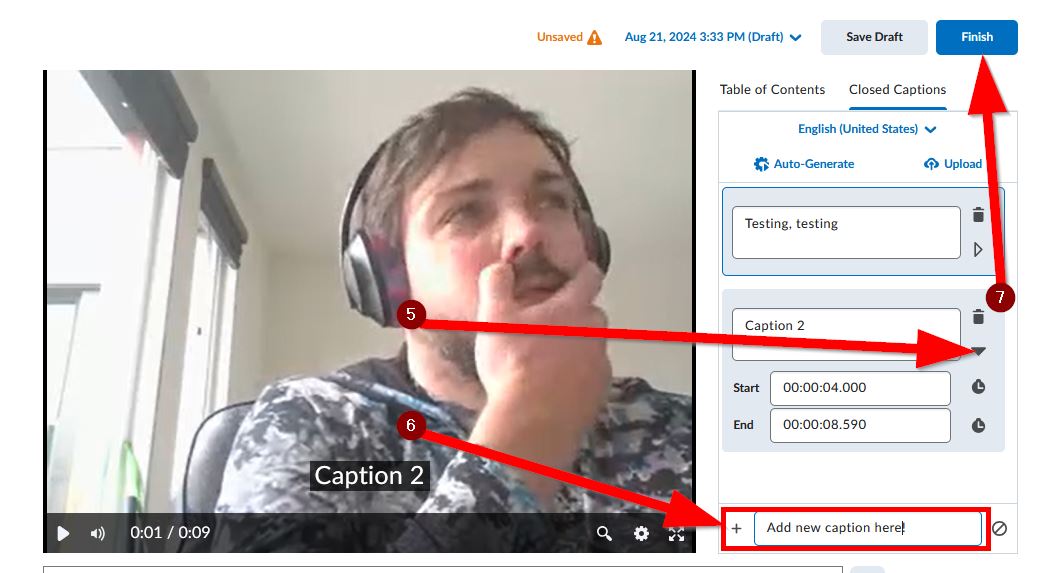Image resolution: width=1043 pixels, height=573 pixels.
Task: Edit the "Caption 2" text box
Action: pyautogui.click(x=846, y=334)
